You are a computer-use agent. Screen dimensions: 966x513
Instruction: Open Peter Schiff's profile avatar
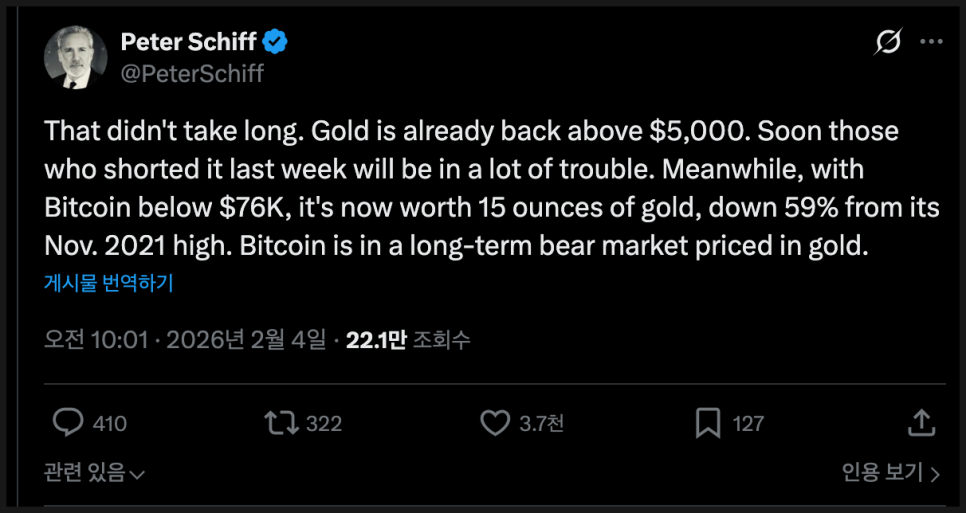click(75, 56)
